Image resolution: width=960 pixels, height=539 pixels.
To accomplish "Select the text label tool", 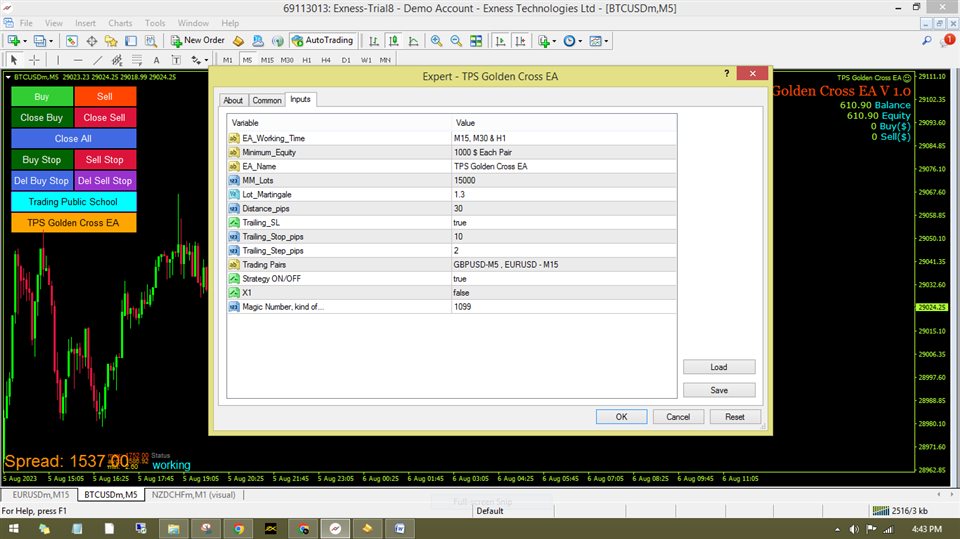I will [x=176, y=60].
